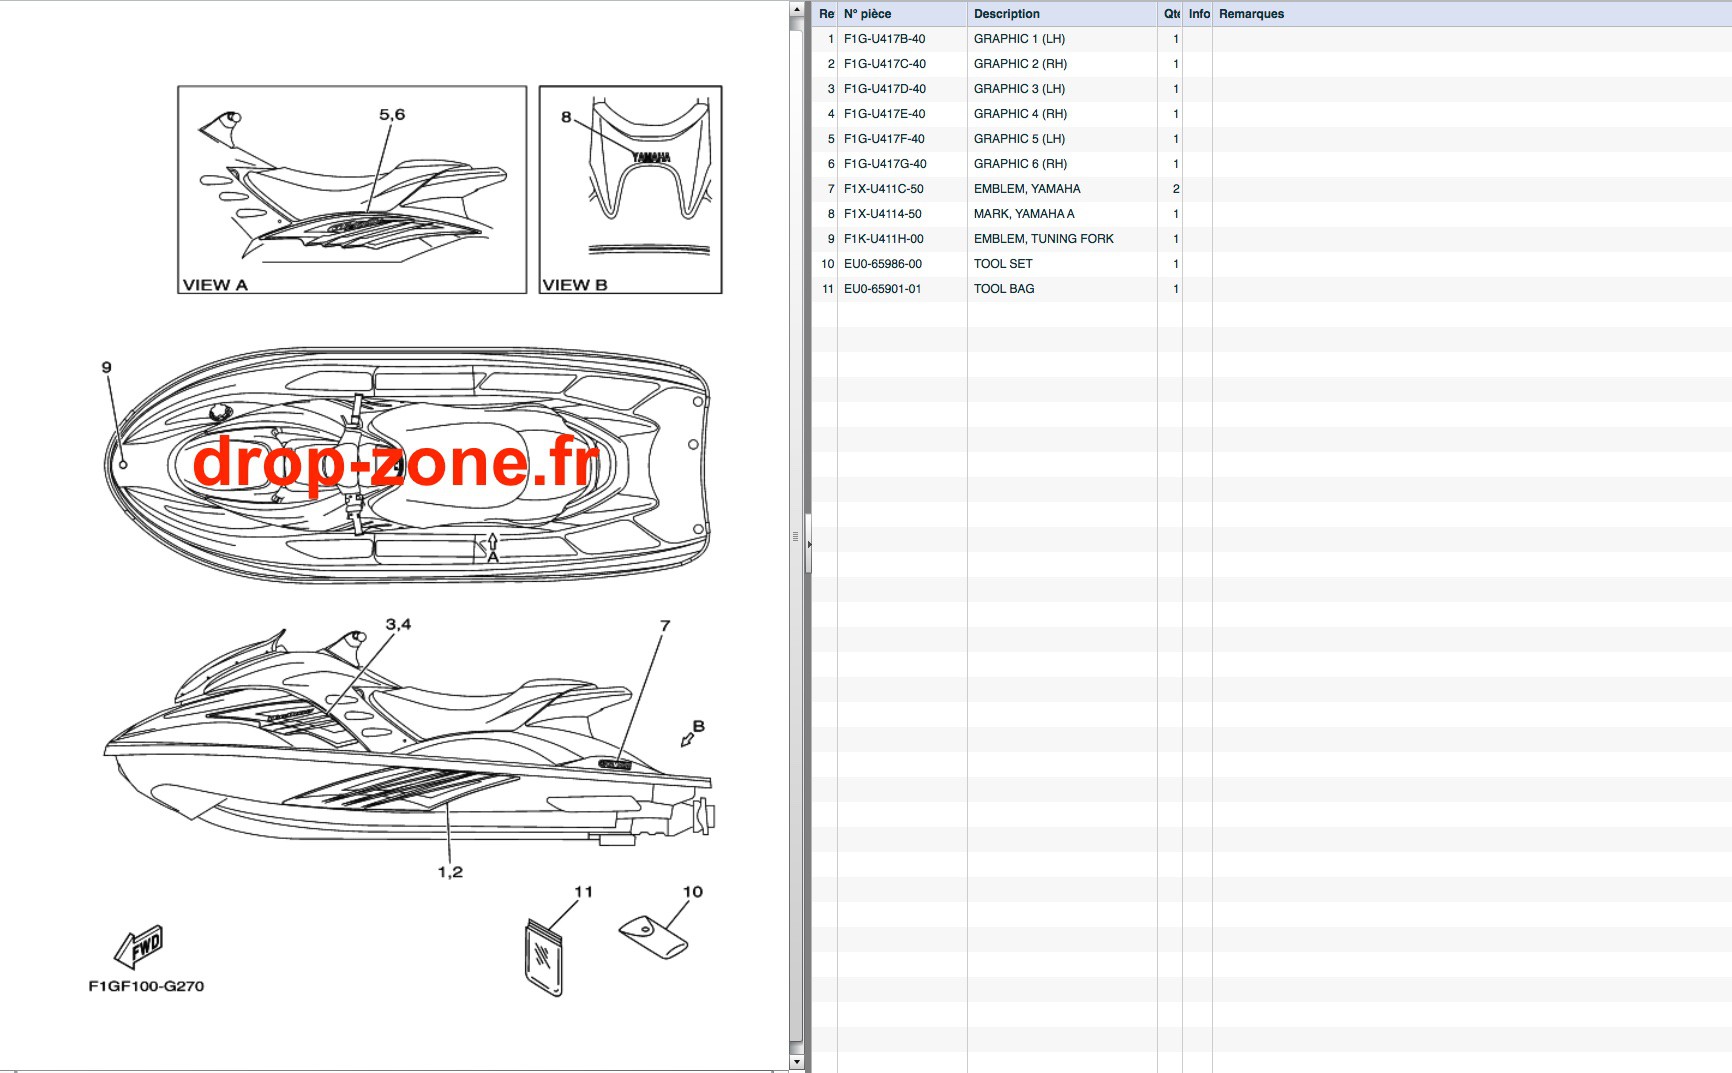Click the MARK, YAMAHA A description

click(1024, 214)
